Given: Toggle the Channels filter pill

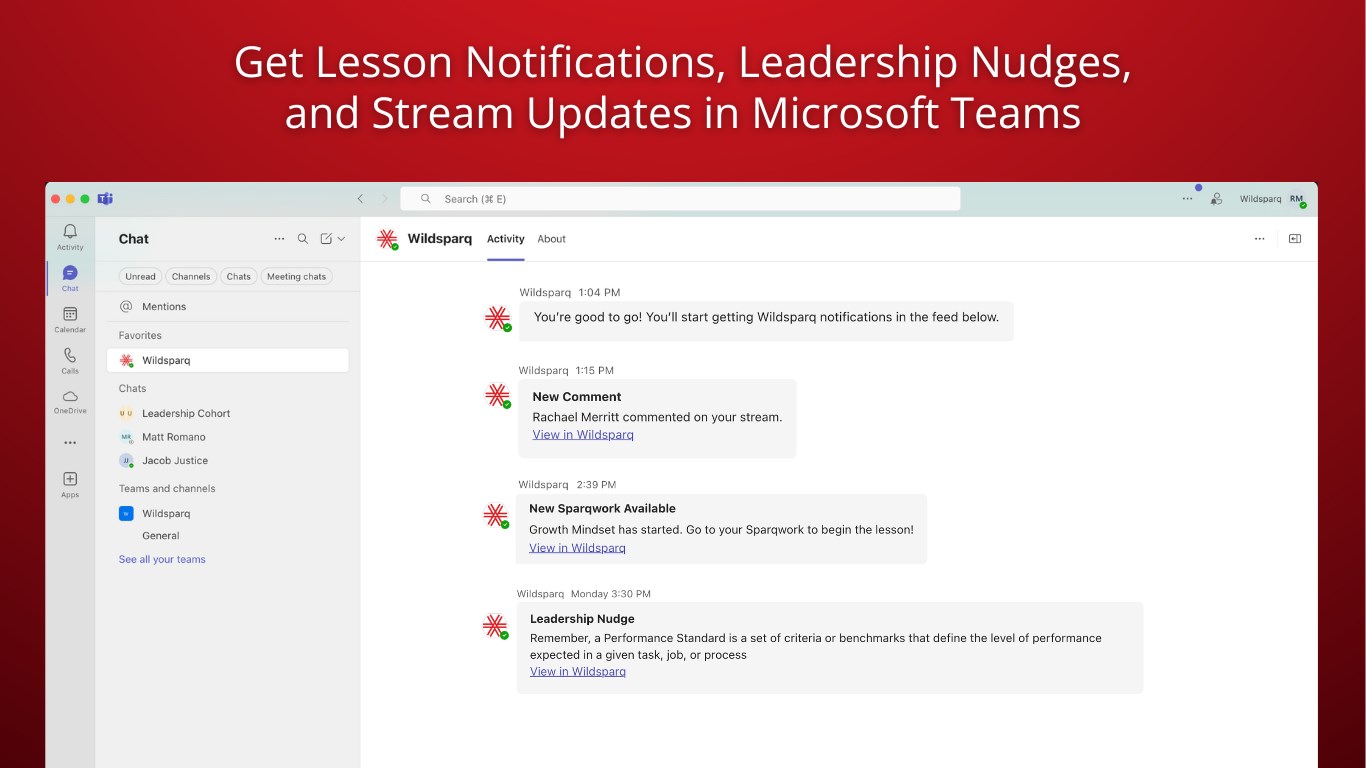Looking at the screenshot, I should (191, 277).
